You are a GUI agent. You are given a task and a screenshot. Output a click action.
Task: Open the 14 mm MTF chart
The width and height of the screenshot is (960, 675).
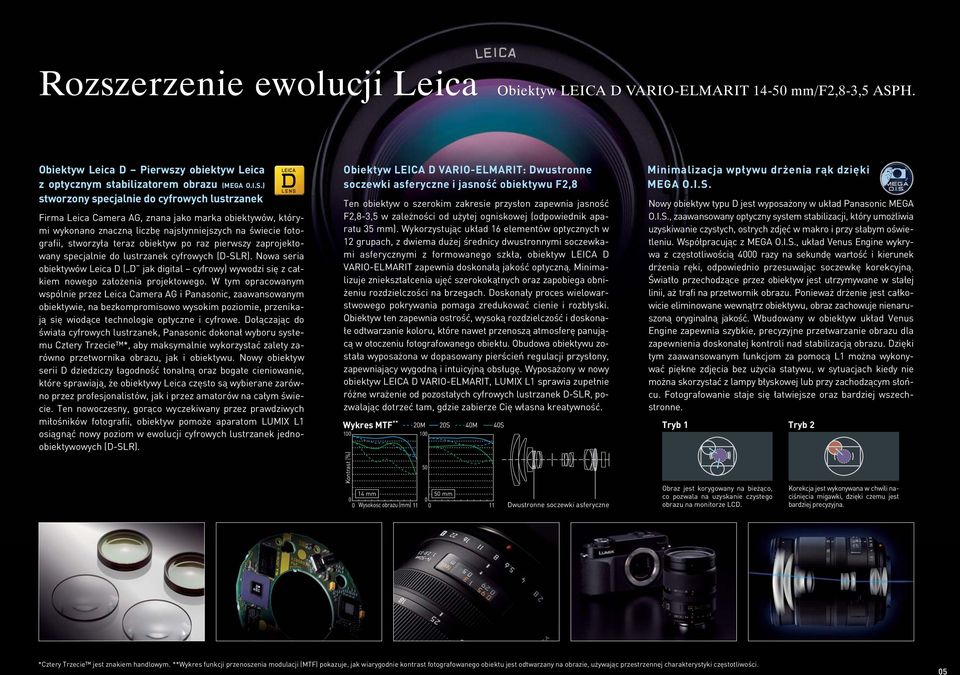384,468
